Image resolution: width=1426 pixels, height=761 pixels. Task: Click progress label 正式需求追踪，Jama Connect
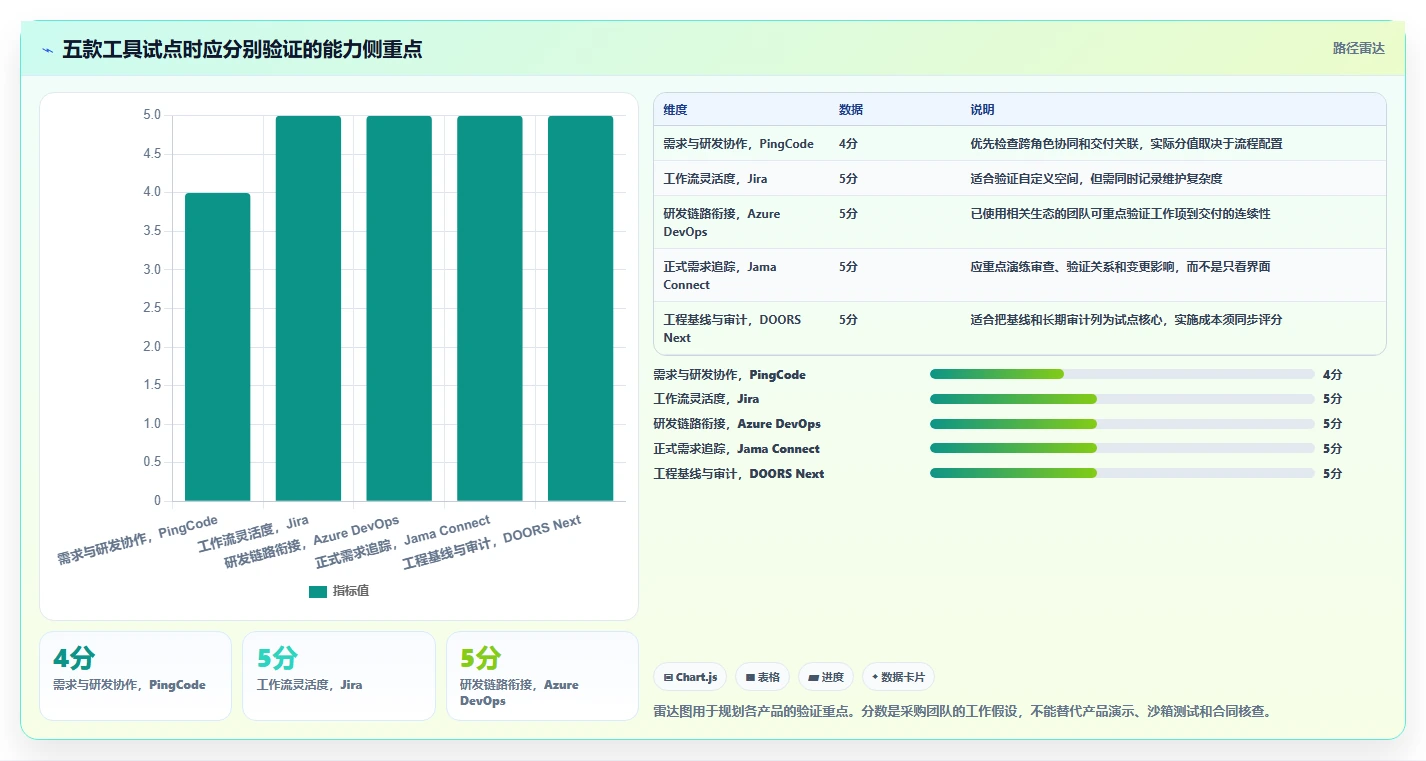[x=736, y=449]
